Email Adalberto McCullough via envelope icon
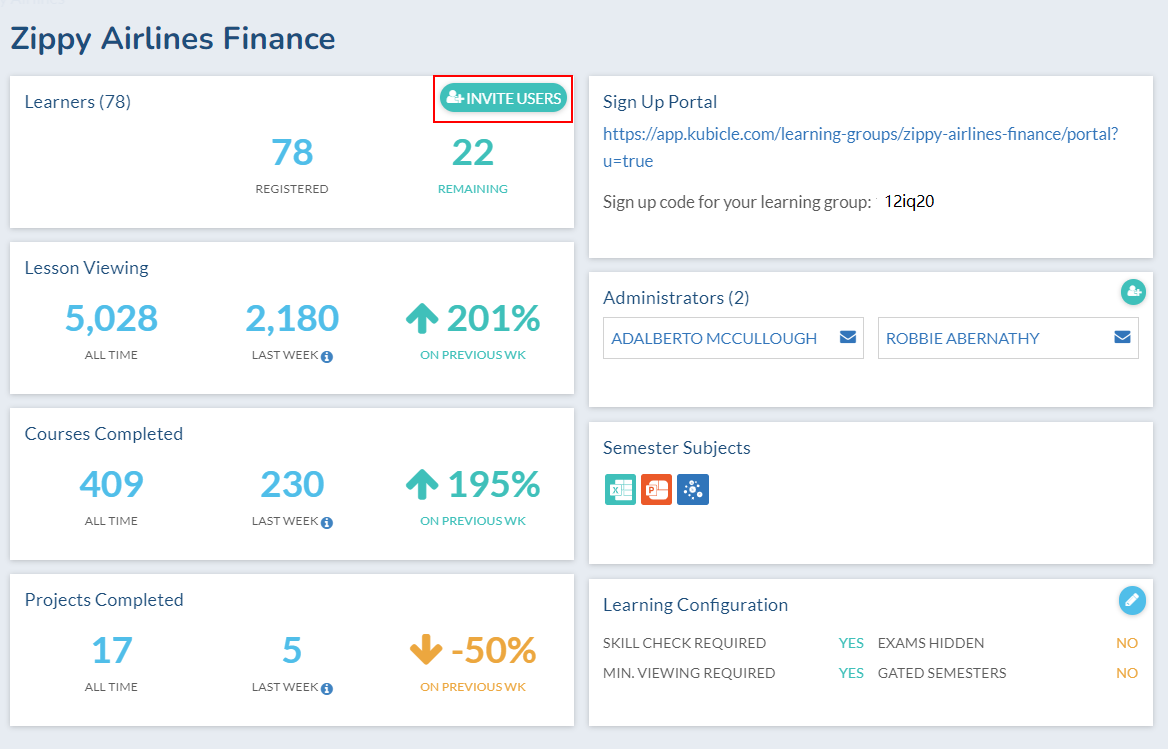The image size is (1168, 749). [848, 337]
